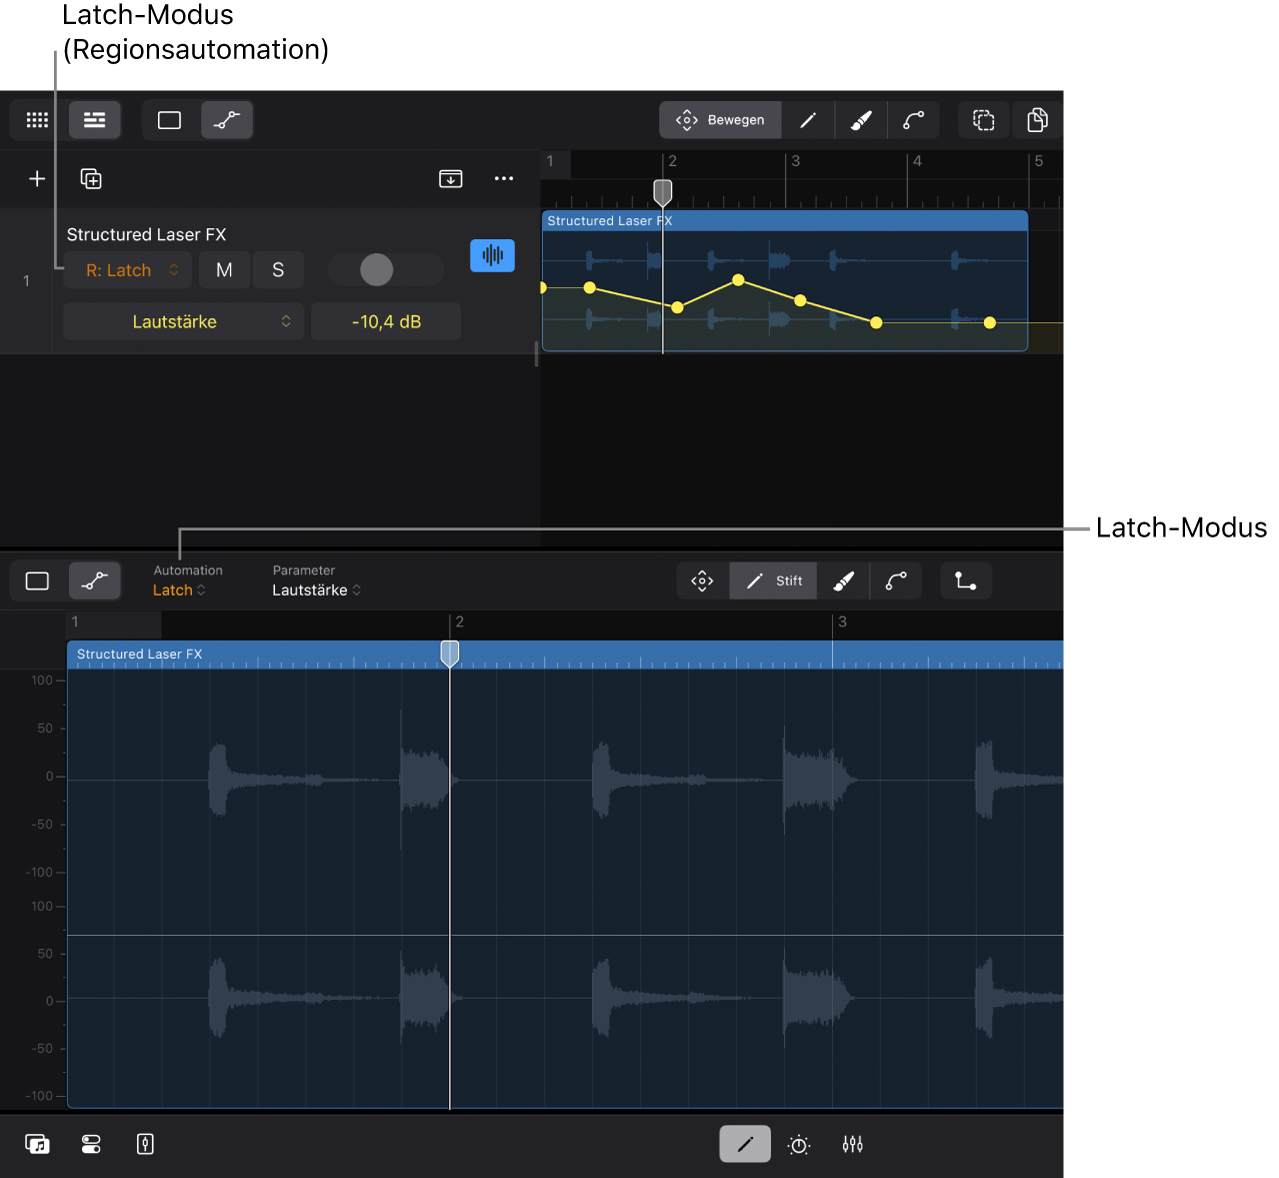Toggle automation view in editor toolbar
The image size is (1279, 1178).
click(95, 581)
